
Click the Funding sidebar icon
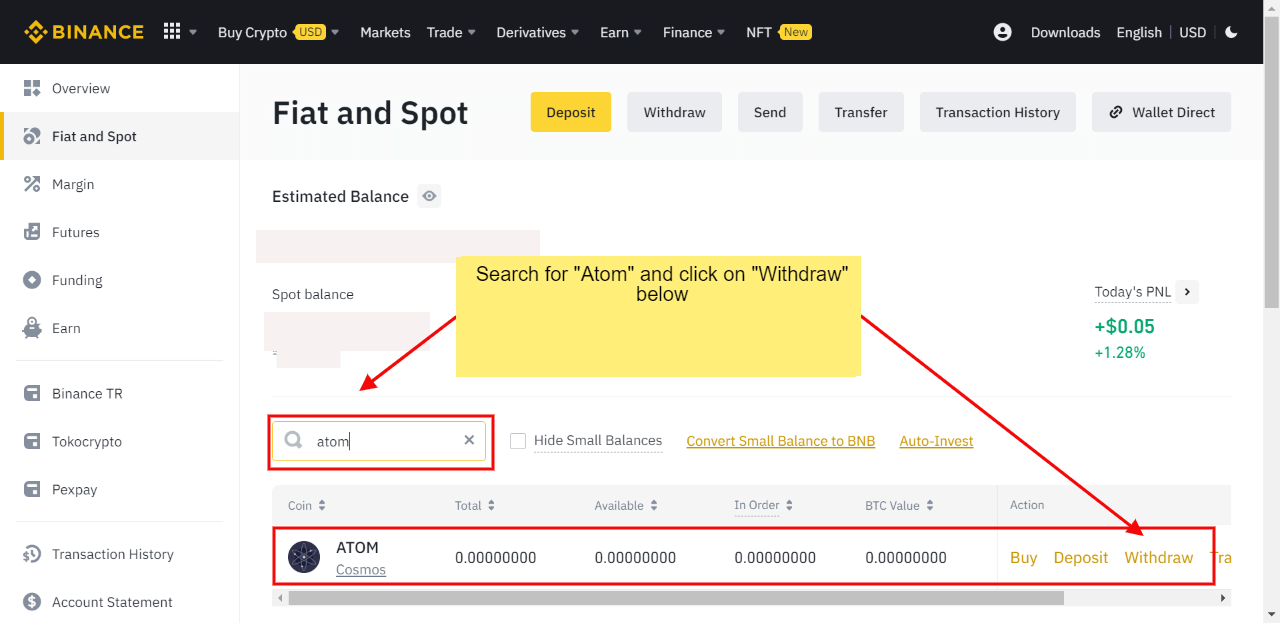(x=32, y=280)
